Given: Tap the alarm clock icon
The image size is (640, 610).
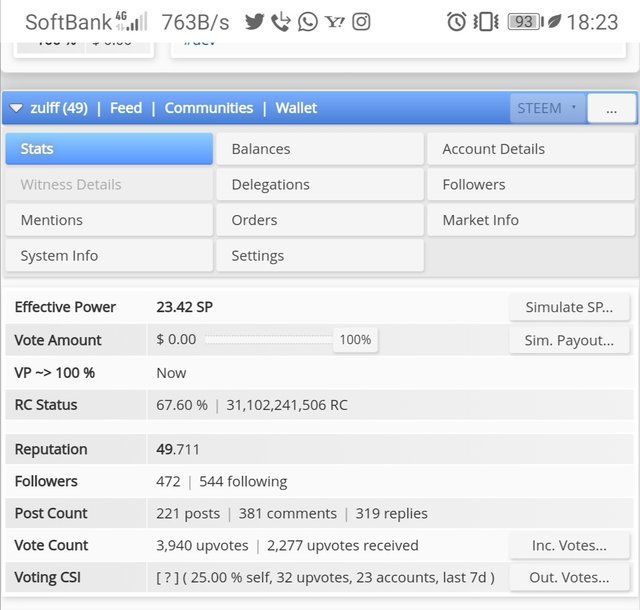Looking at the screenshot, I should [x=456, y=22].
